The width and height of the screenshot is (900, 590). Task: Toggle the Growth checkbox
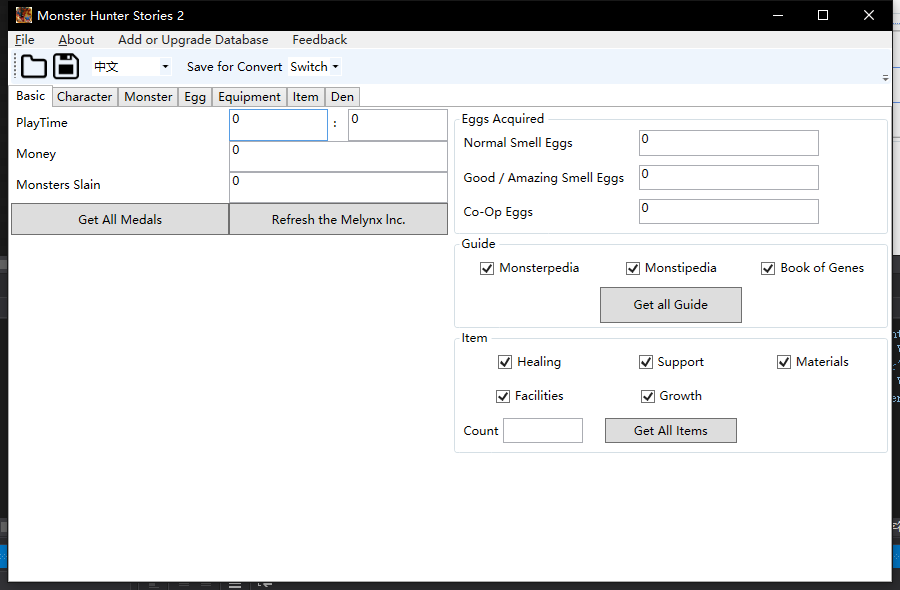point(648,396)
